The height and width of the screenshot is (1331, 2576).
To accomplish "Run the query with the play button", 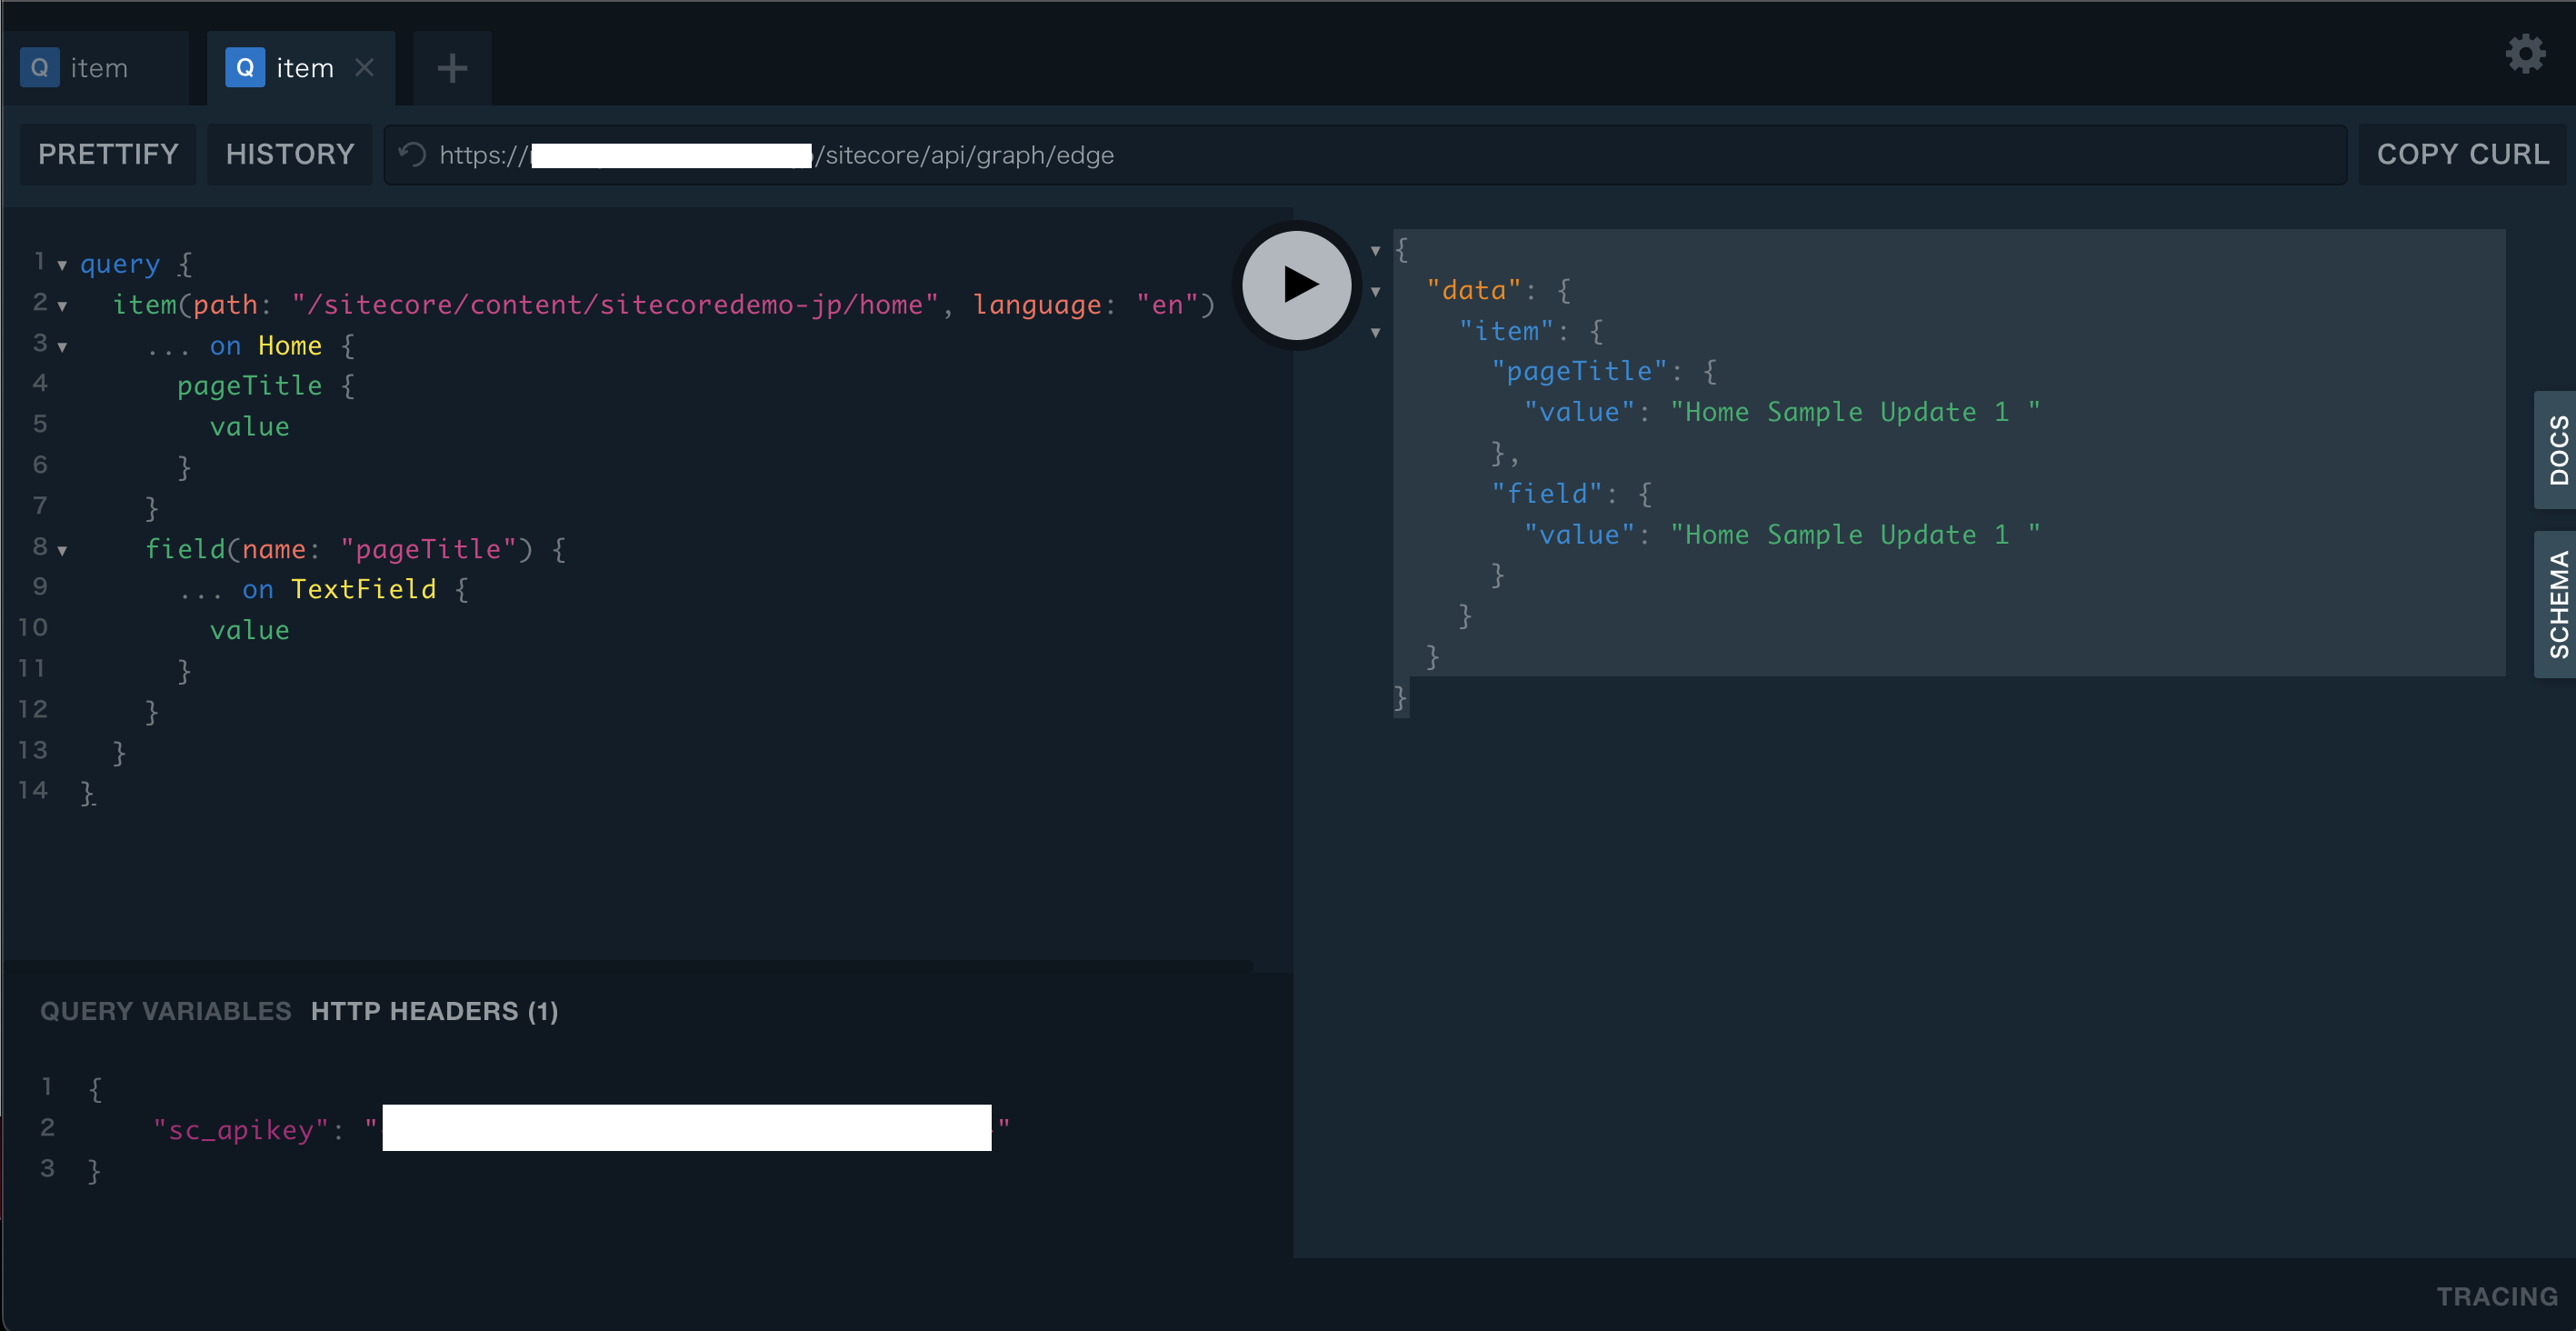I will pyautogui.click(x=1297, y=285).
